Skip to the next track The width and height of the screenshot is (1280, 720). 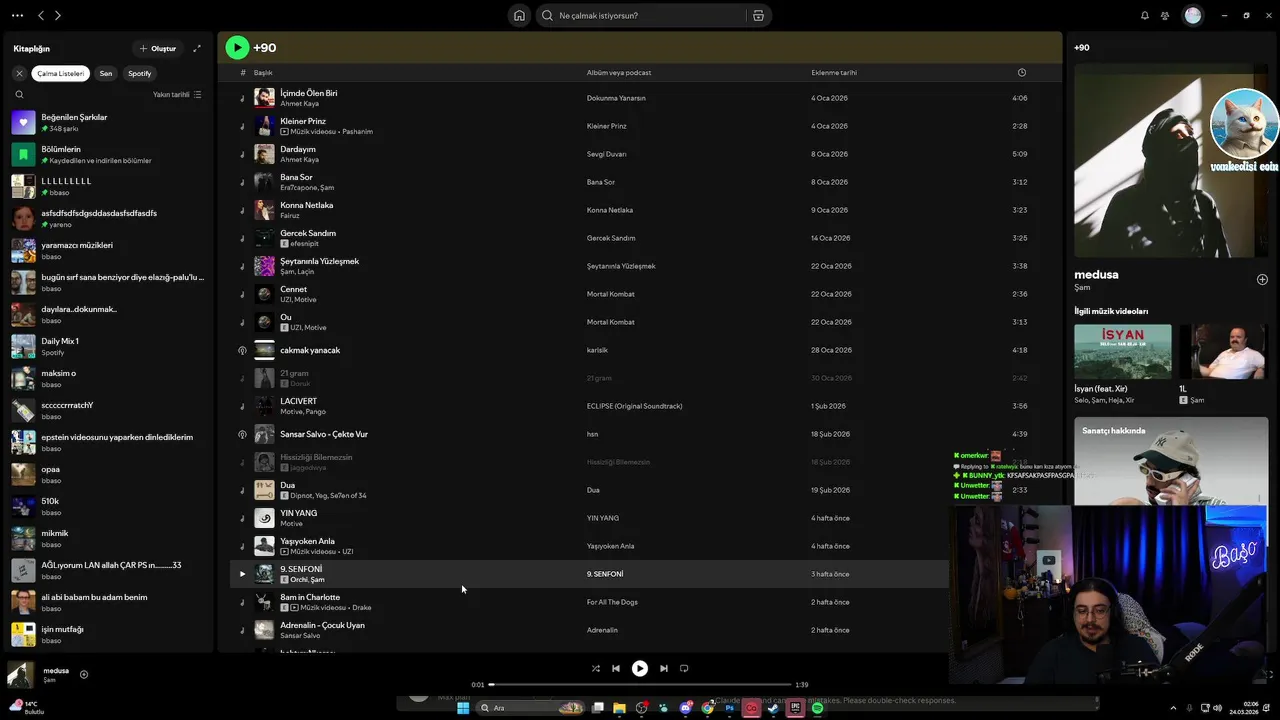[x=664, y=669]
